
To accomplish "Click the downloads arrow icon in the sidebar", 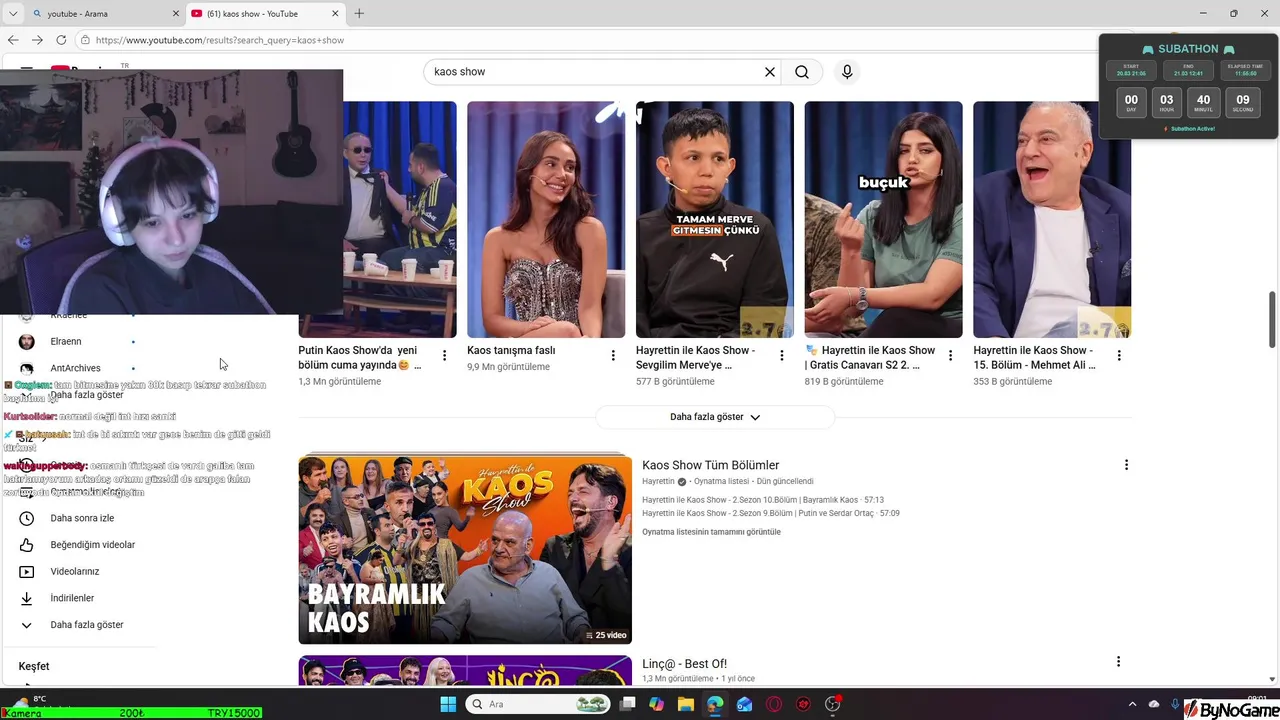I will [27, 598].
